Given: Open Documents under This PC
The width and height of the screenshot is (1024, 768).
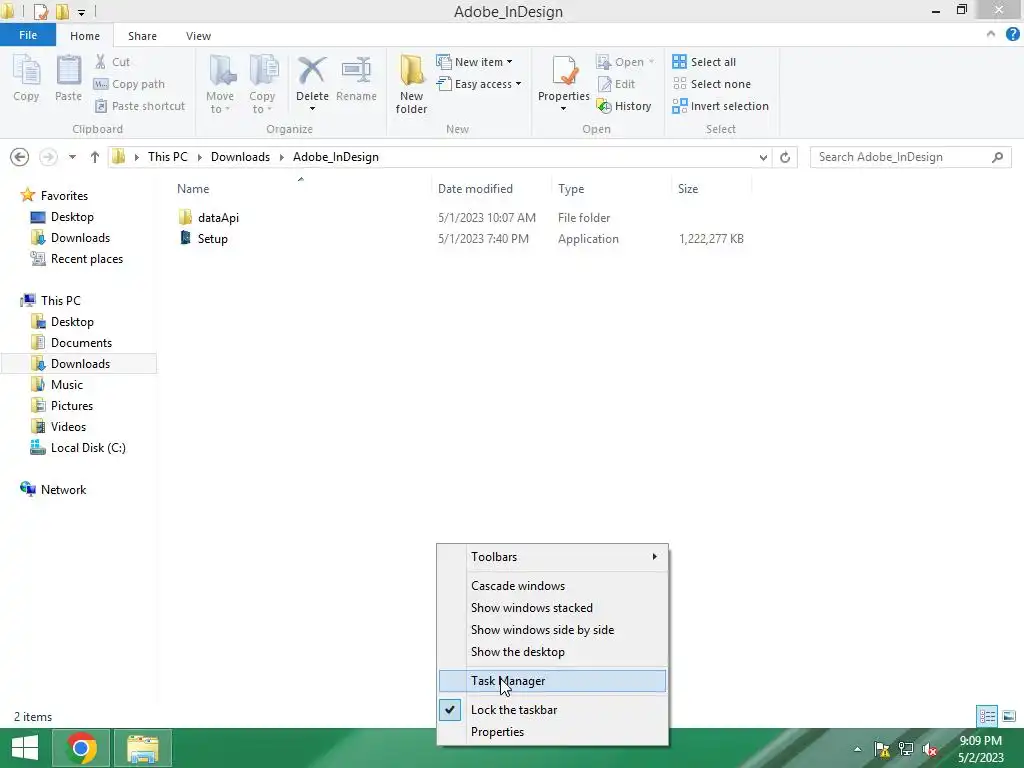Looking at the screenshot, I should [x=72, y=343].
